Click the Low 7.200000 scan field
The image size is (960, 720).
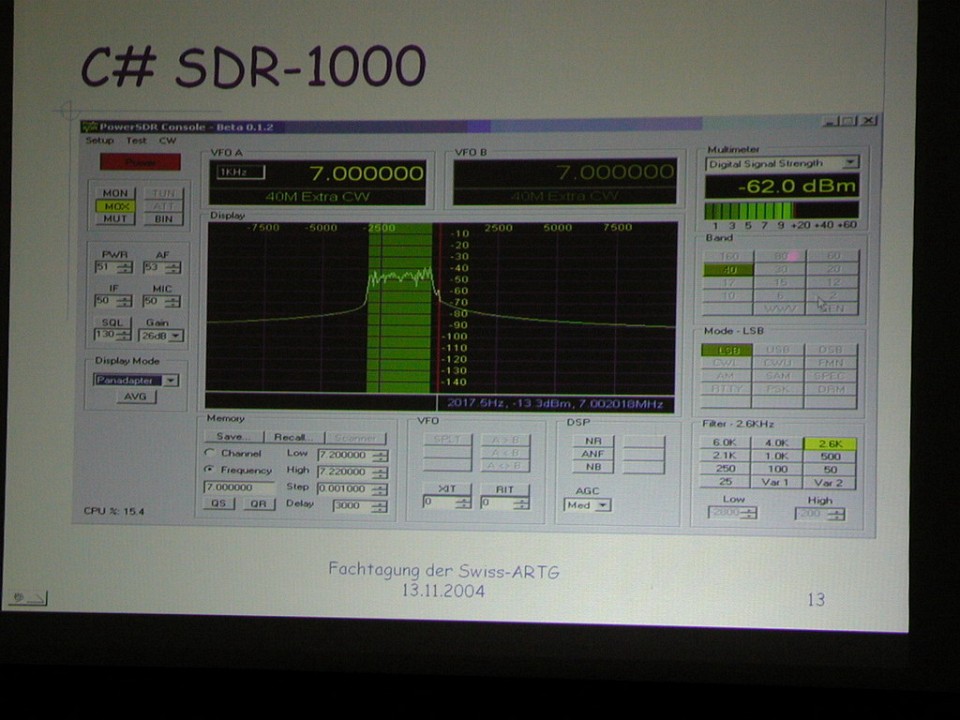[352, 456]
